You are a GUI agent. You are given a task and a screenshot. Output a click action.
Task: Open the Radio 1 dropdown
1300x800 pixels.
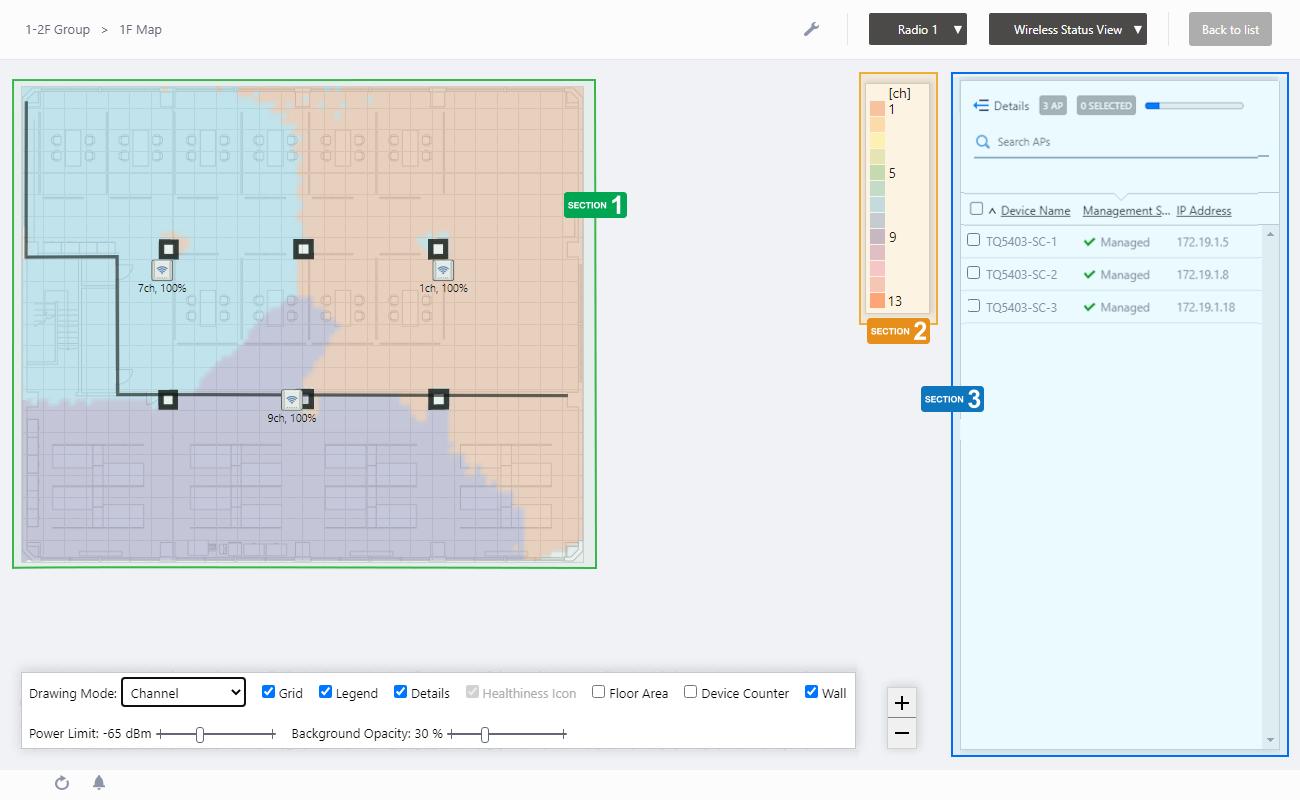coord(918,30)
